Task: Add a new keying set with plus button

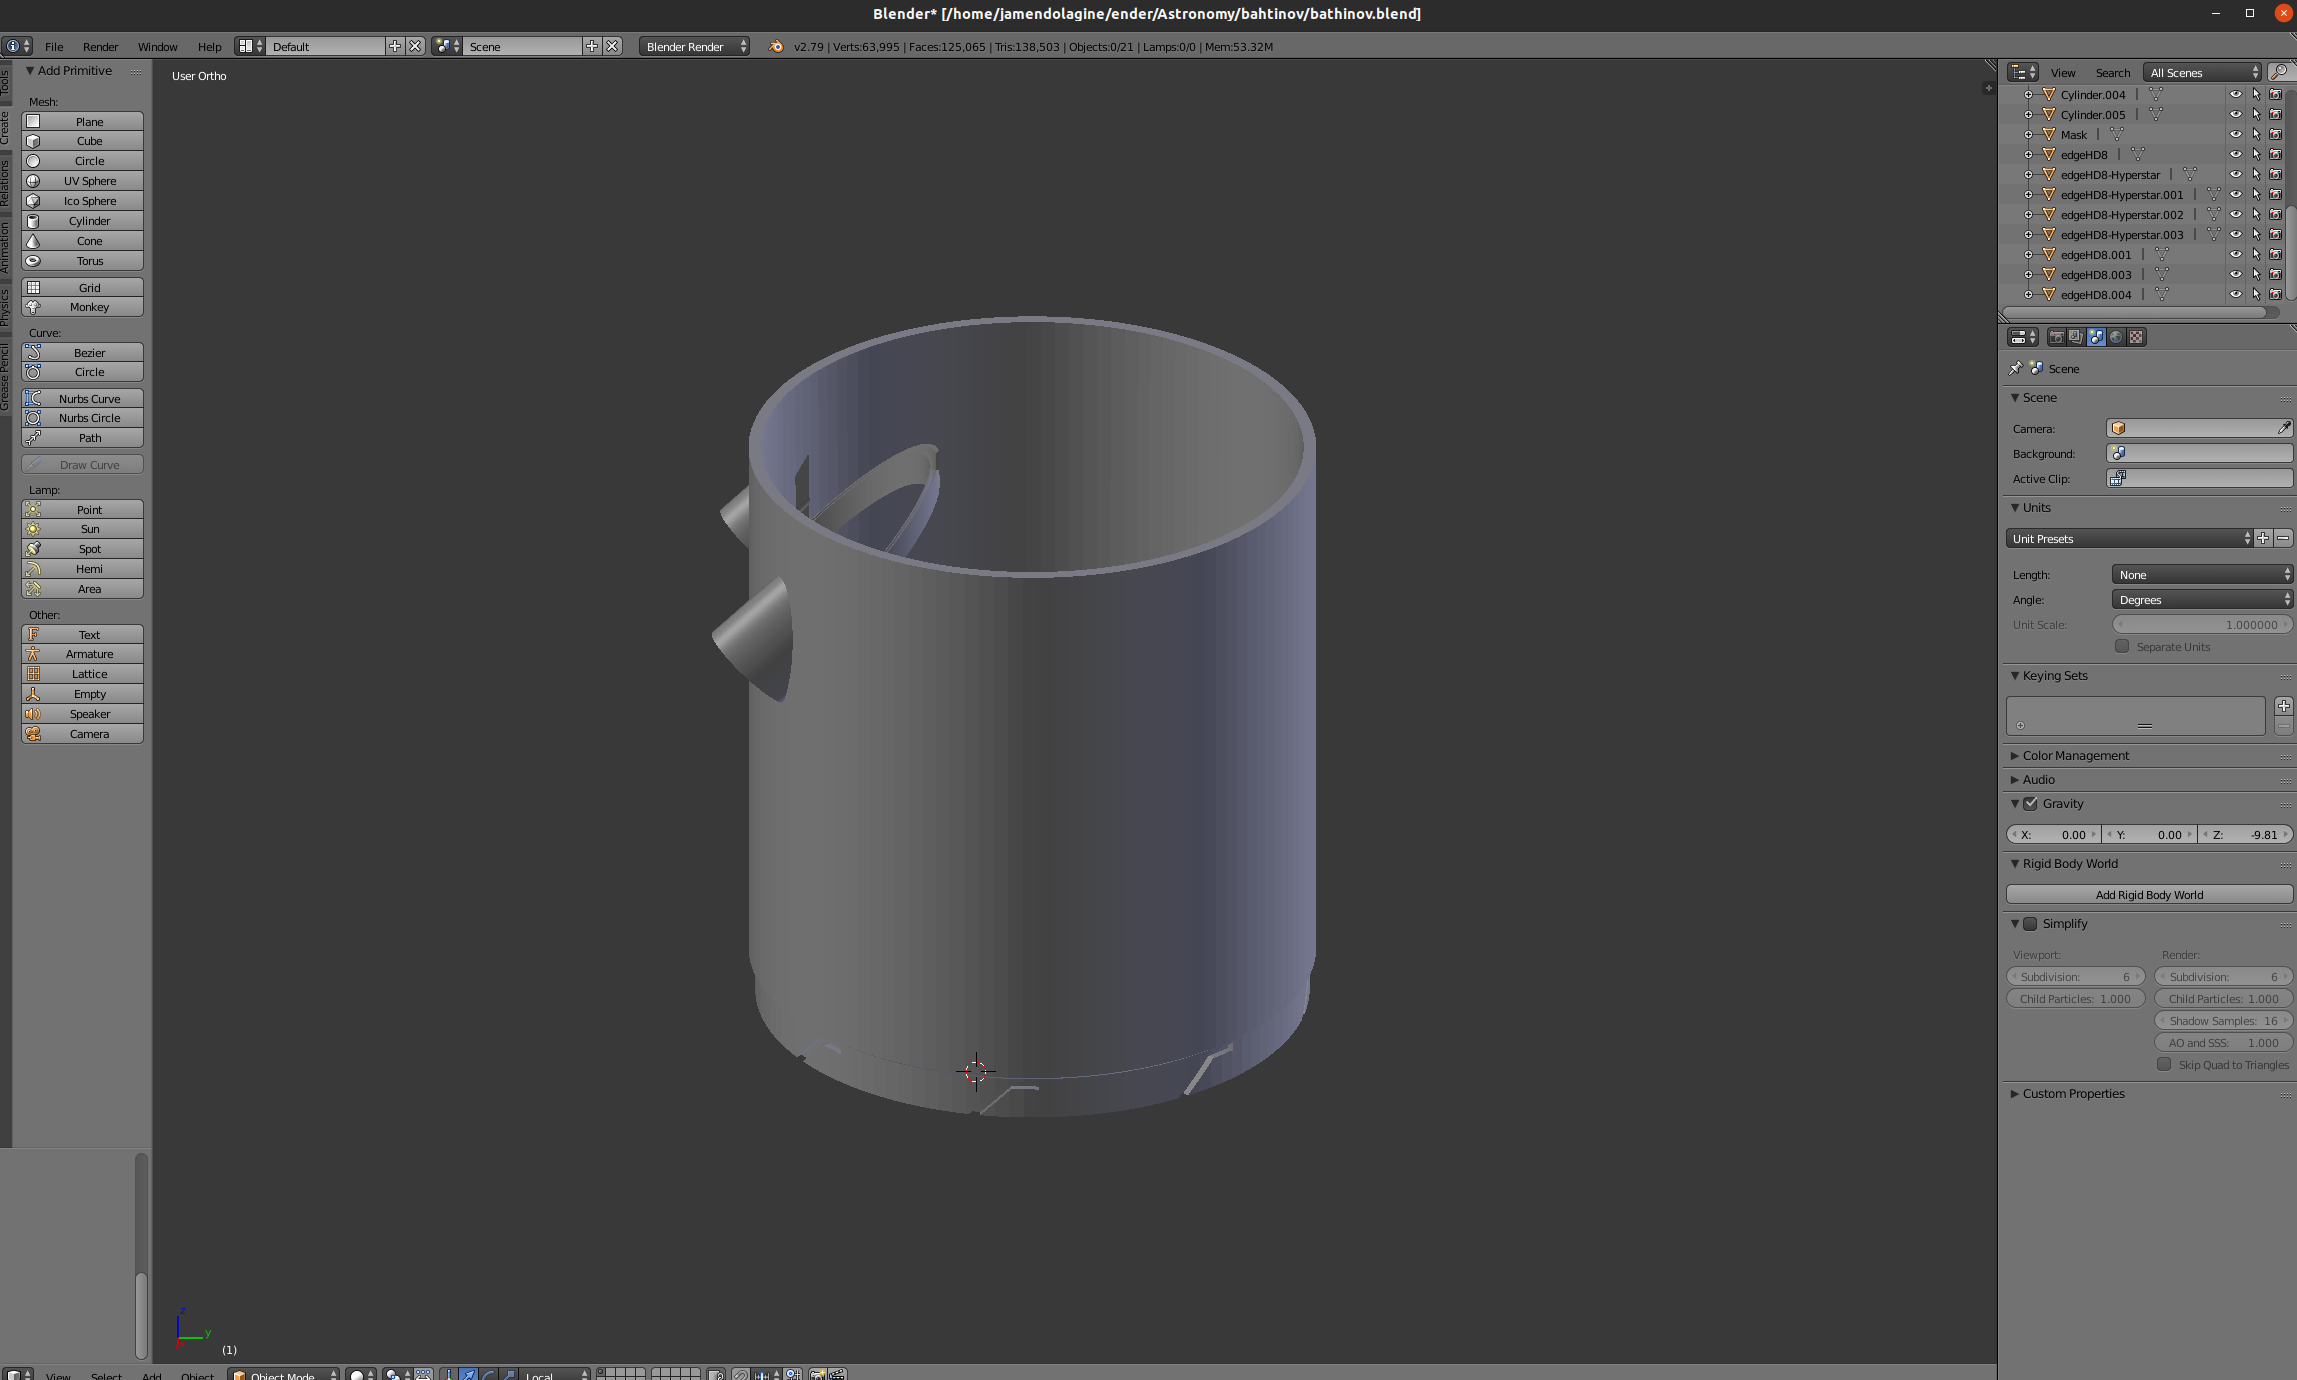Action: 2283,705
